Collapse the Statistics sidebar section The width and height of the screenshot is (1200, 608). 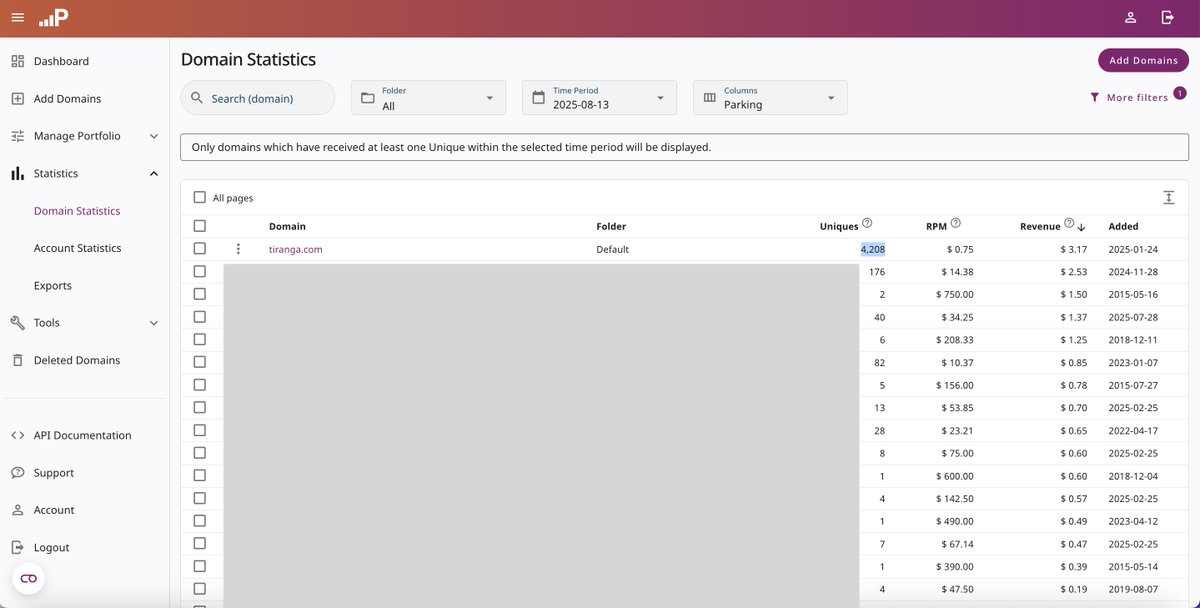click(85, 174)
